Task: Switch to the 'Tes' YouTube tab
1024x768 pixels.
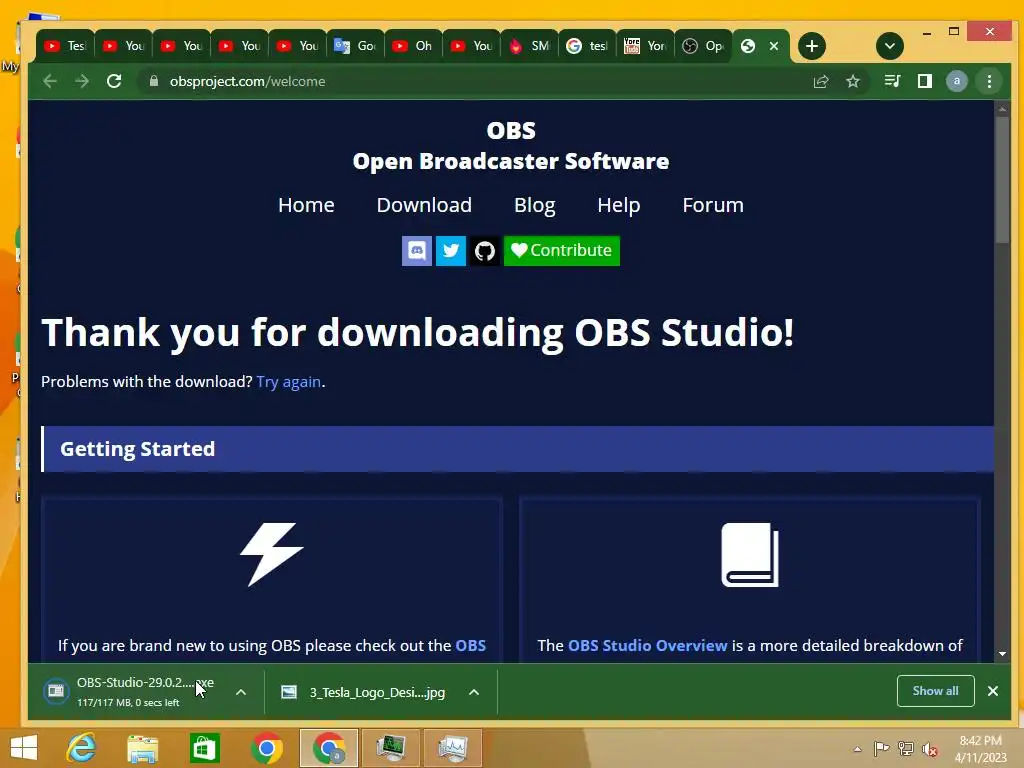Action: pos(65,46)
